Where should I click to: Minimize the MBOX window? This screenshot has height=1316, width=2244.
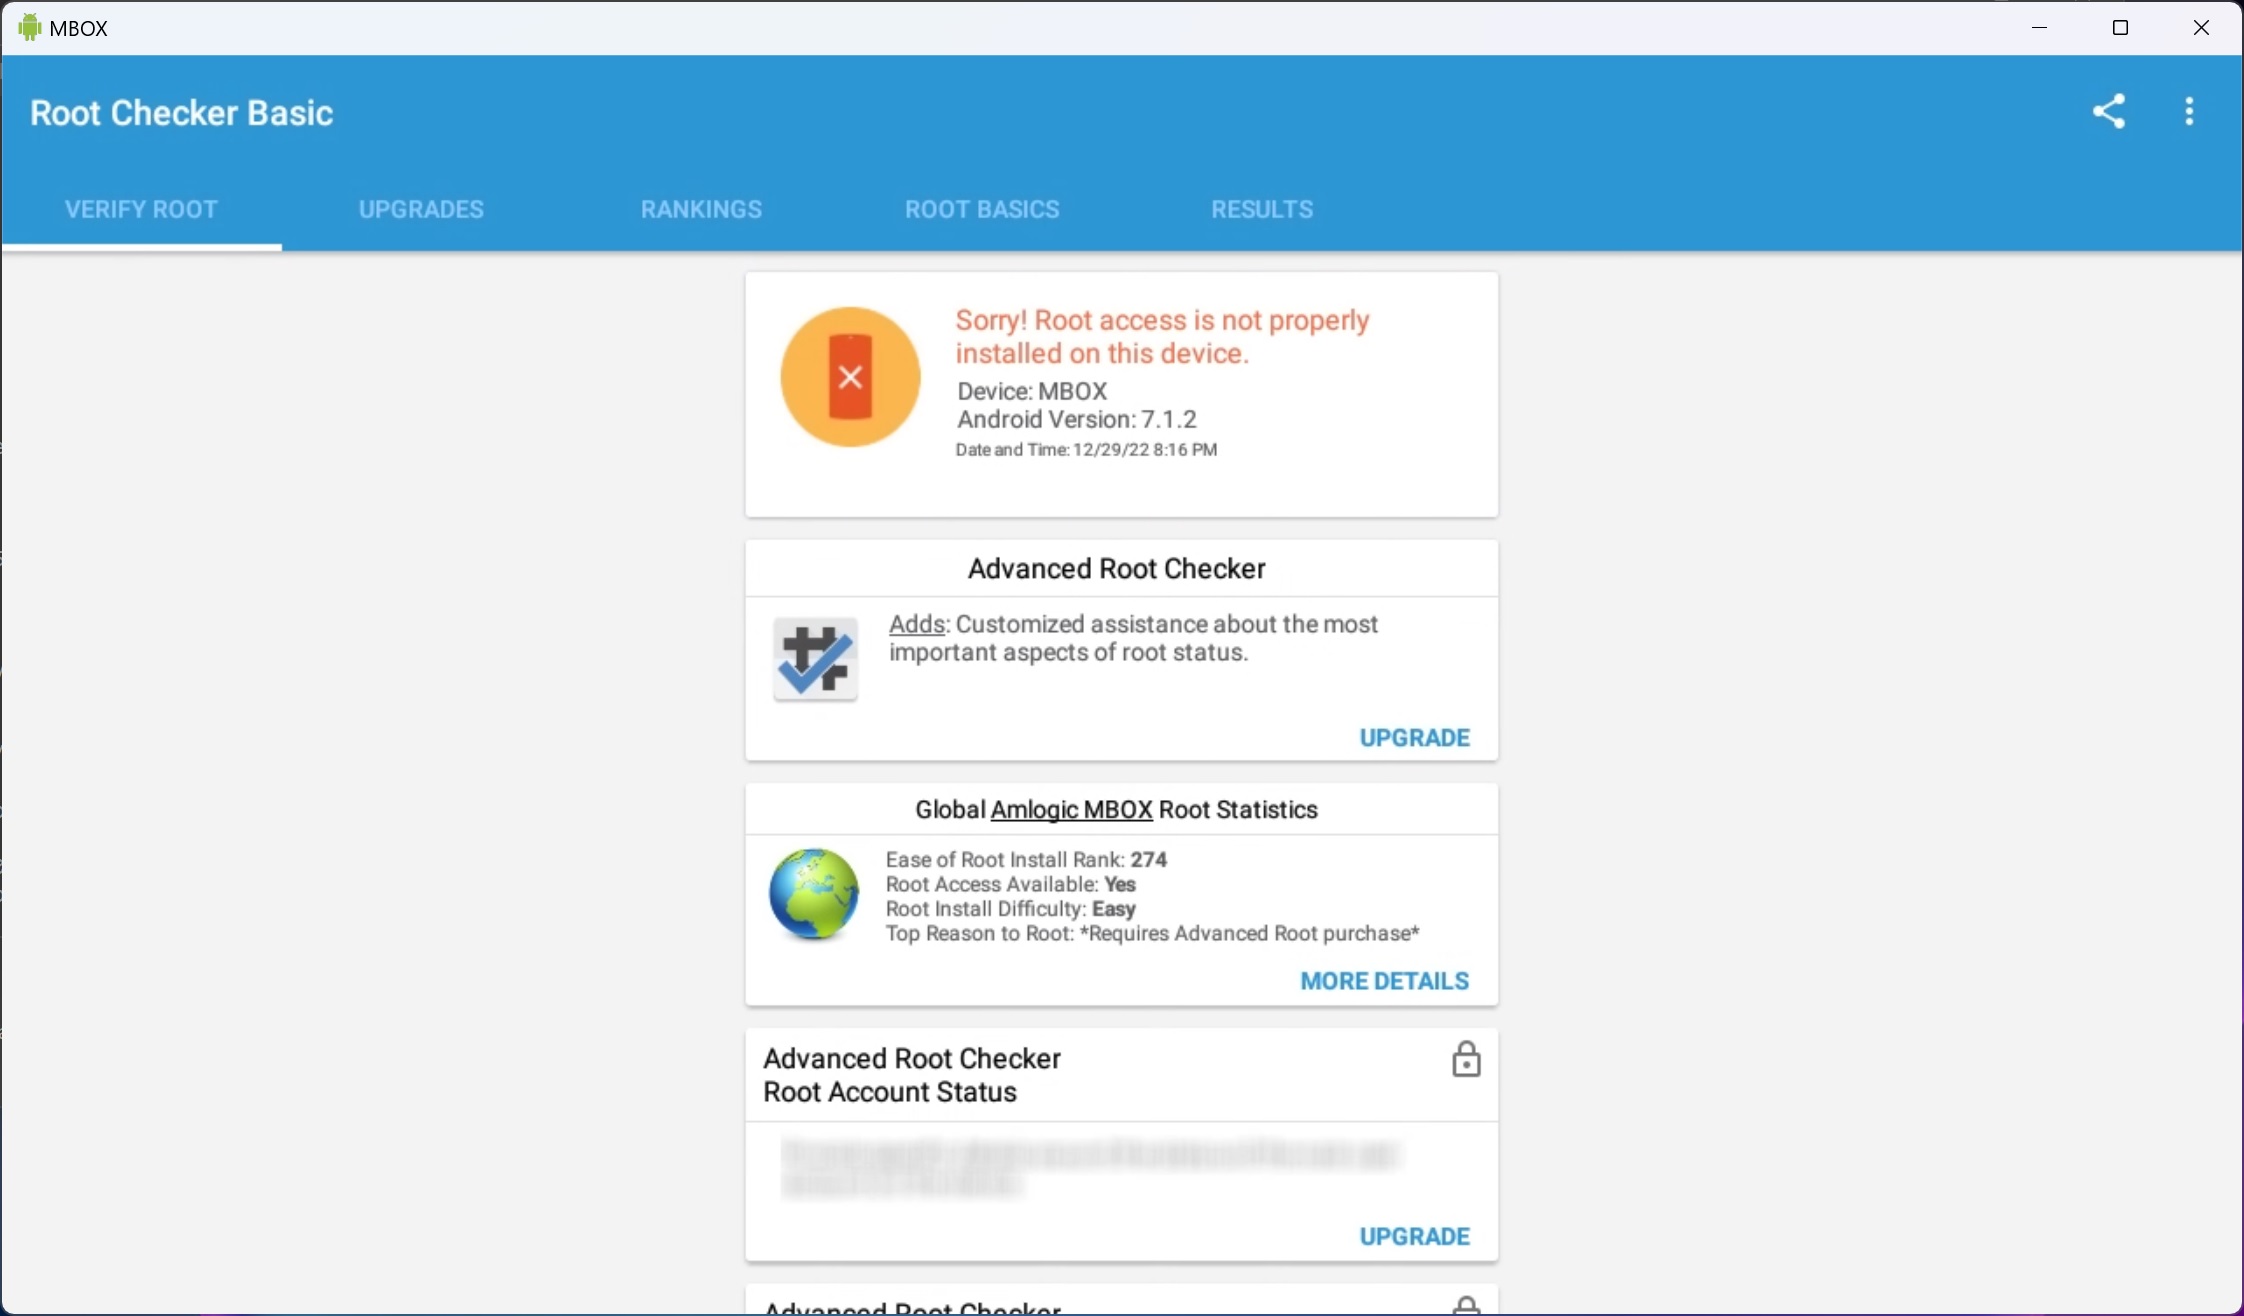[x=2039, y=28]
